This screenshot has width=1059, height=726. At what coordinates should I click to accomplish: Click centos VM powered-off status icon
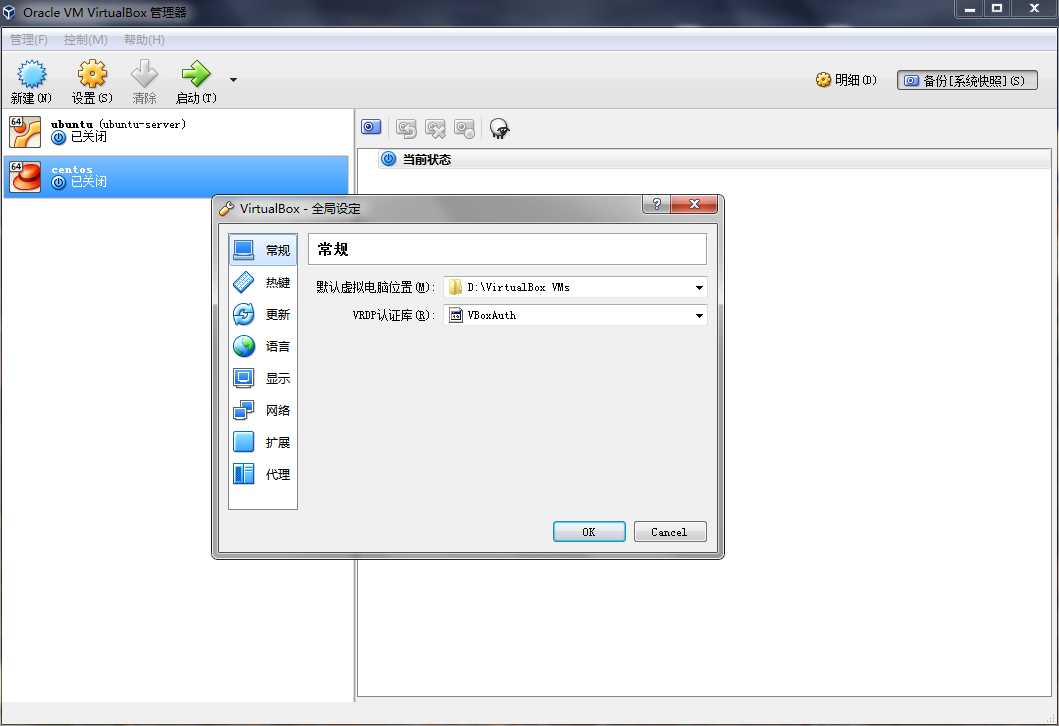pos(59,182)
